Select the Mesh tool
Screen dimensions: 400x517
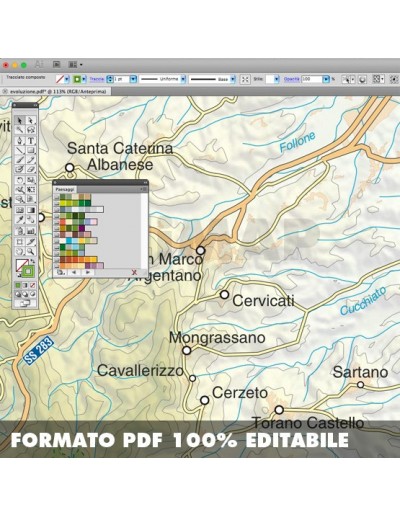tap(20, 210)
